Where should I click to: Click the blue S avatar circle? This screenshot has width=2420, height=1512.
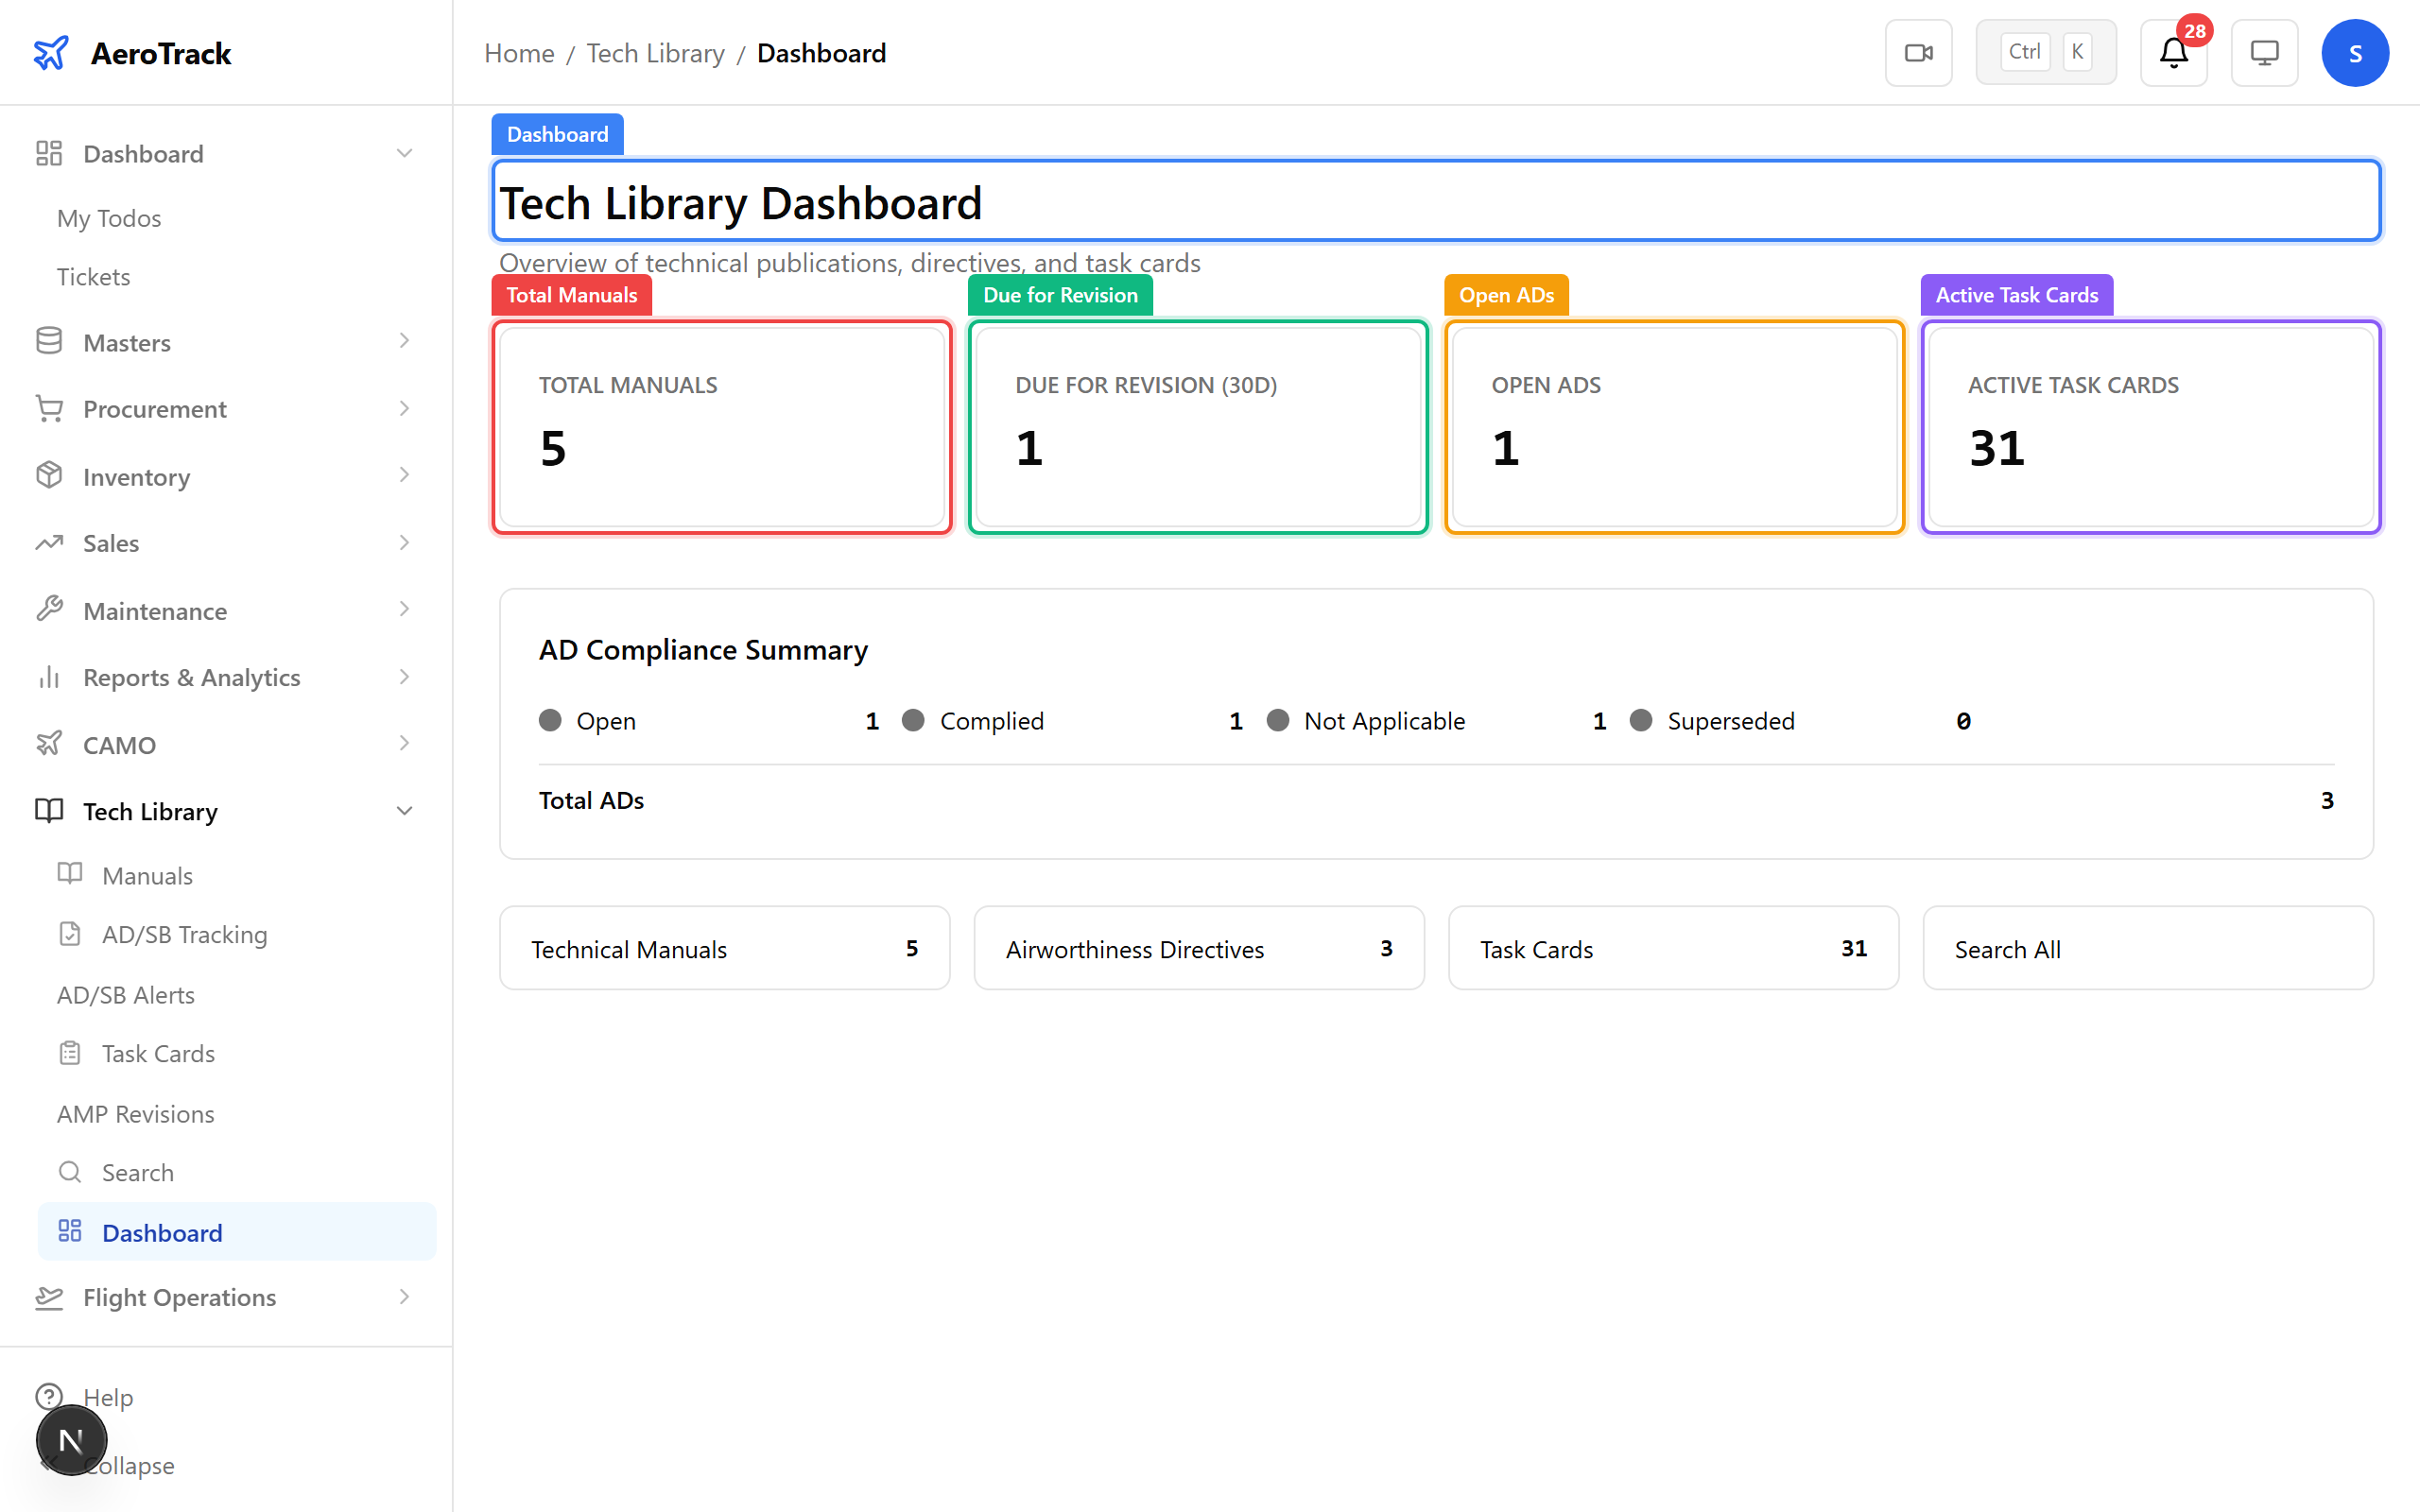(2355, 52)
